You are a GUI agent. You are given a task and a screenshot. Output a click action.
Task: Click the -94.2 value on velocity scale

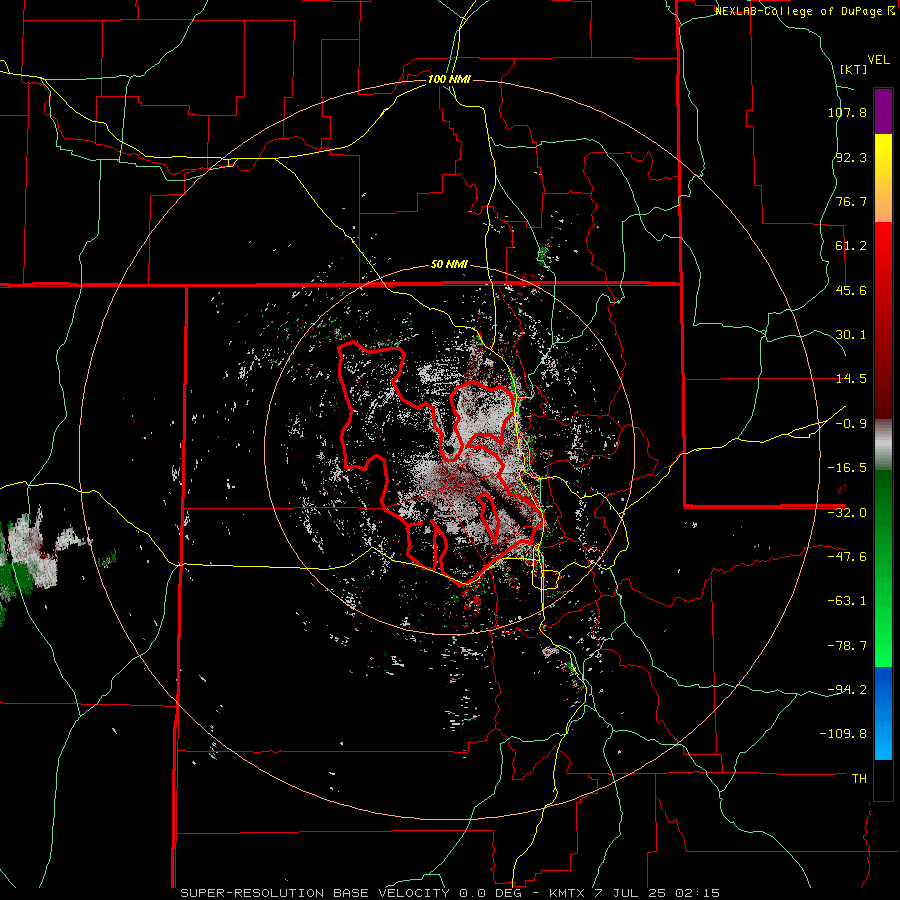(x=847, y=690)
